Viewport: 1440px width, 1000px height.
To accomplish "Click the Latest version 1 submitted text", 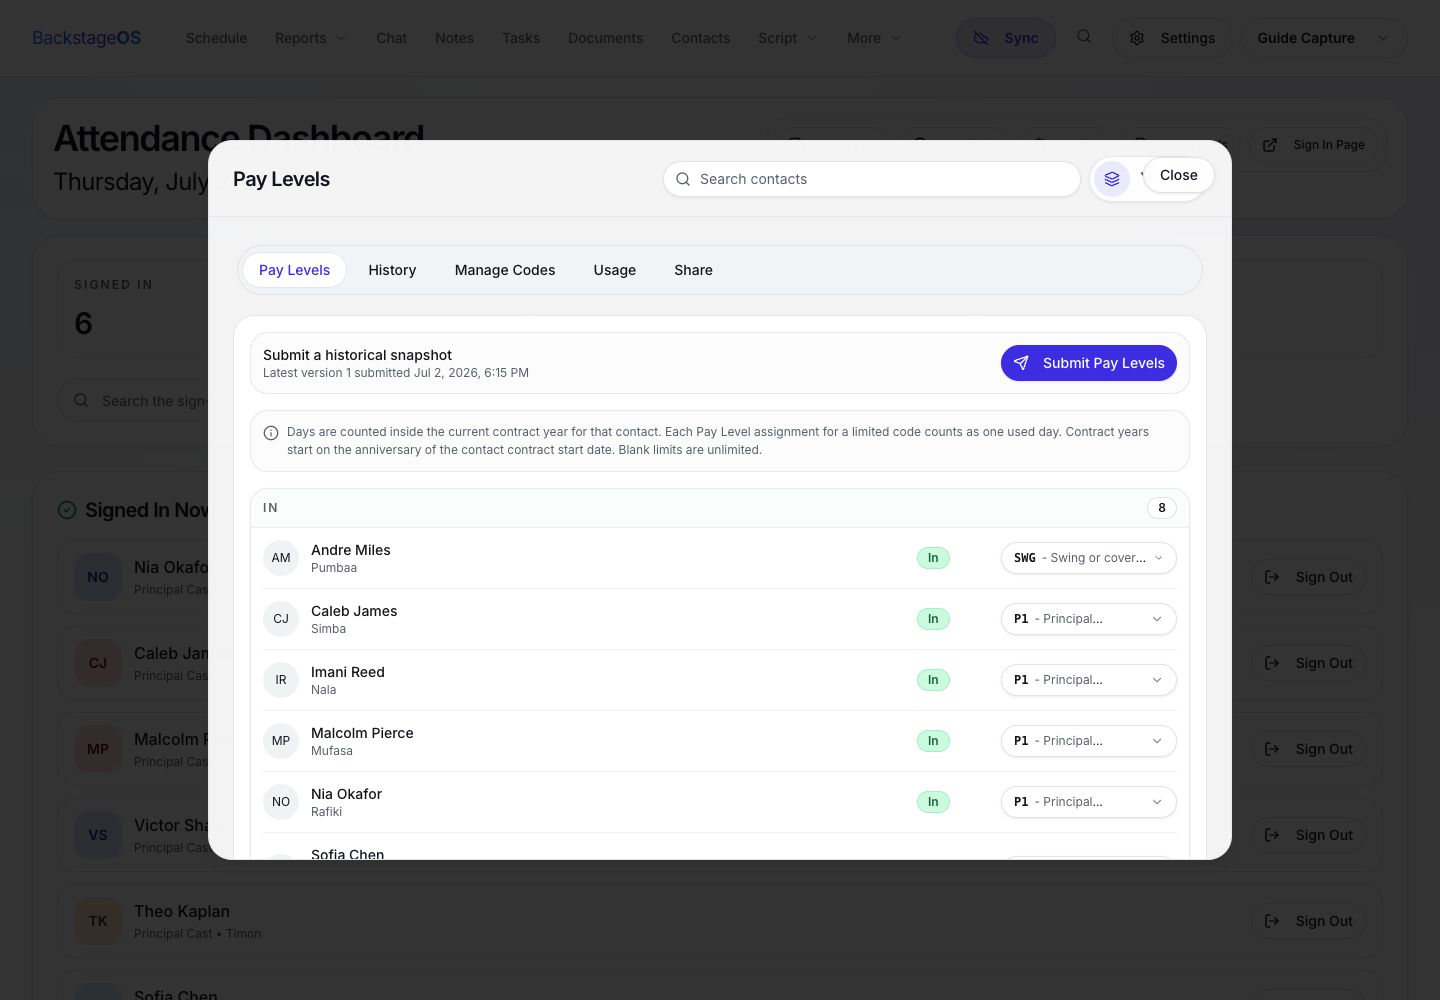I will (396, 373).
